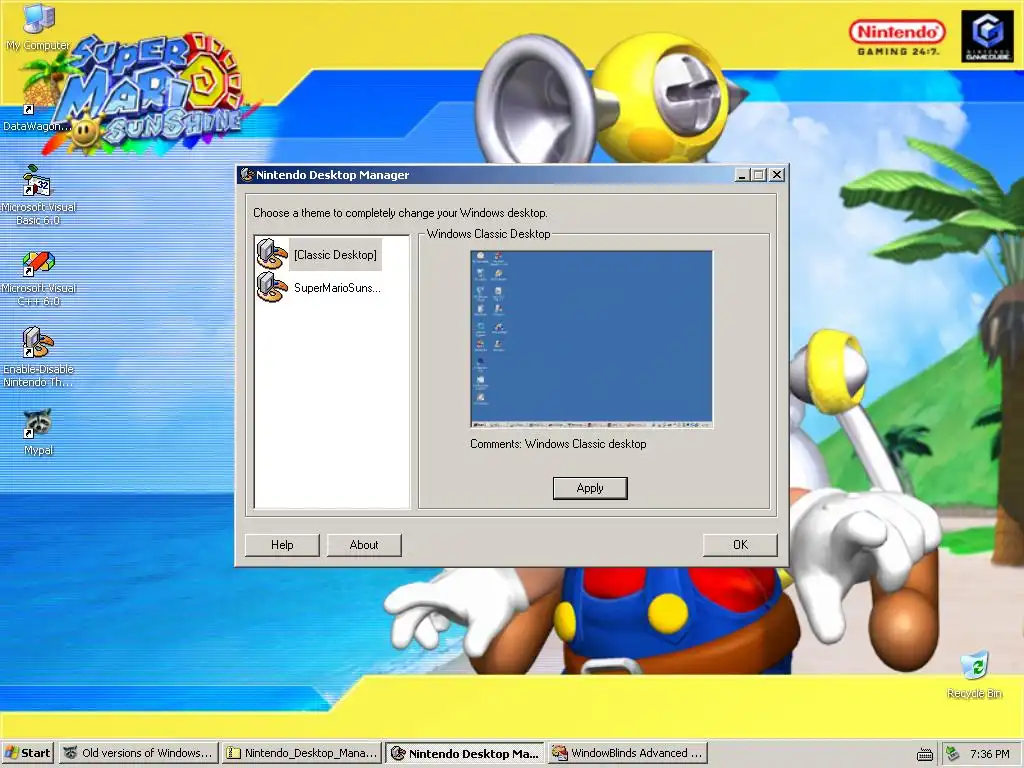Open the My Computer desktop icon
The image size is (1024, 768).
click(38, 20)
